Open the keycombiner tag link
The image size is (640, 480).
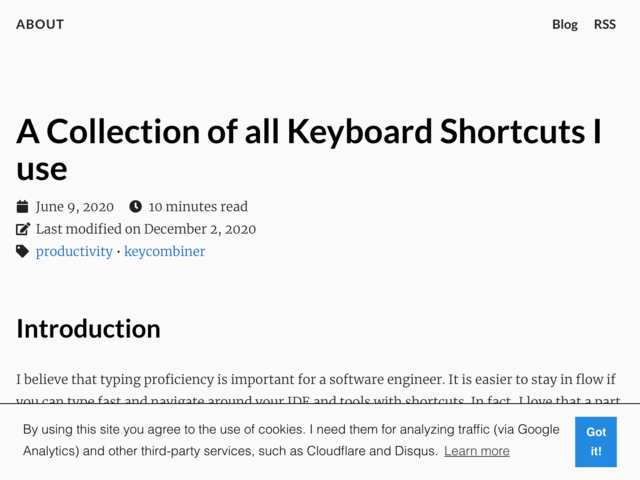pos(164,251)
